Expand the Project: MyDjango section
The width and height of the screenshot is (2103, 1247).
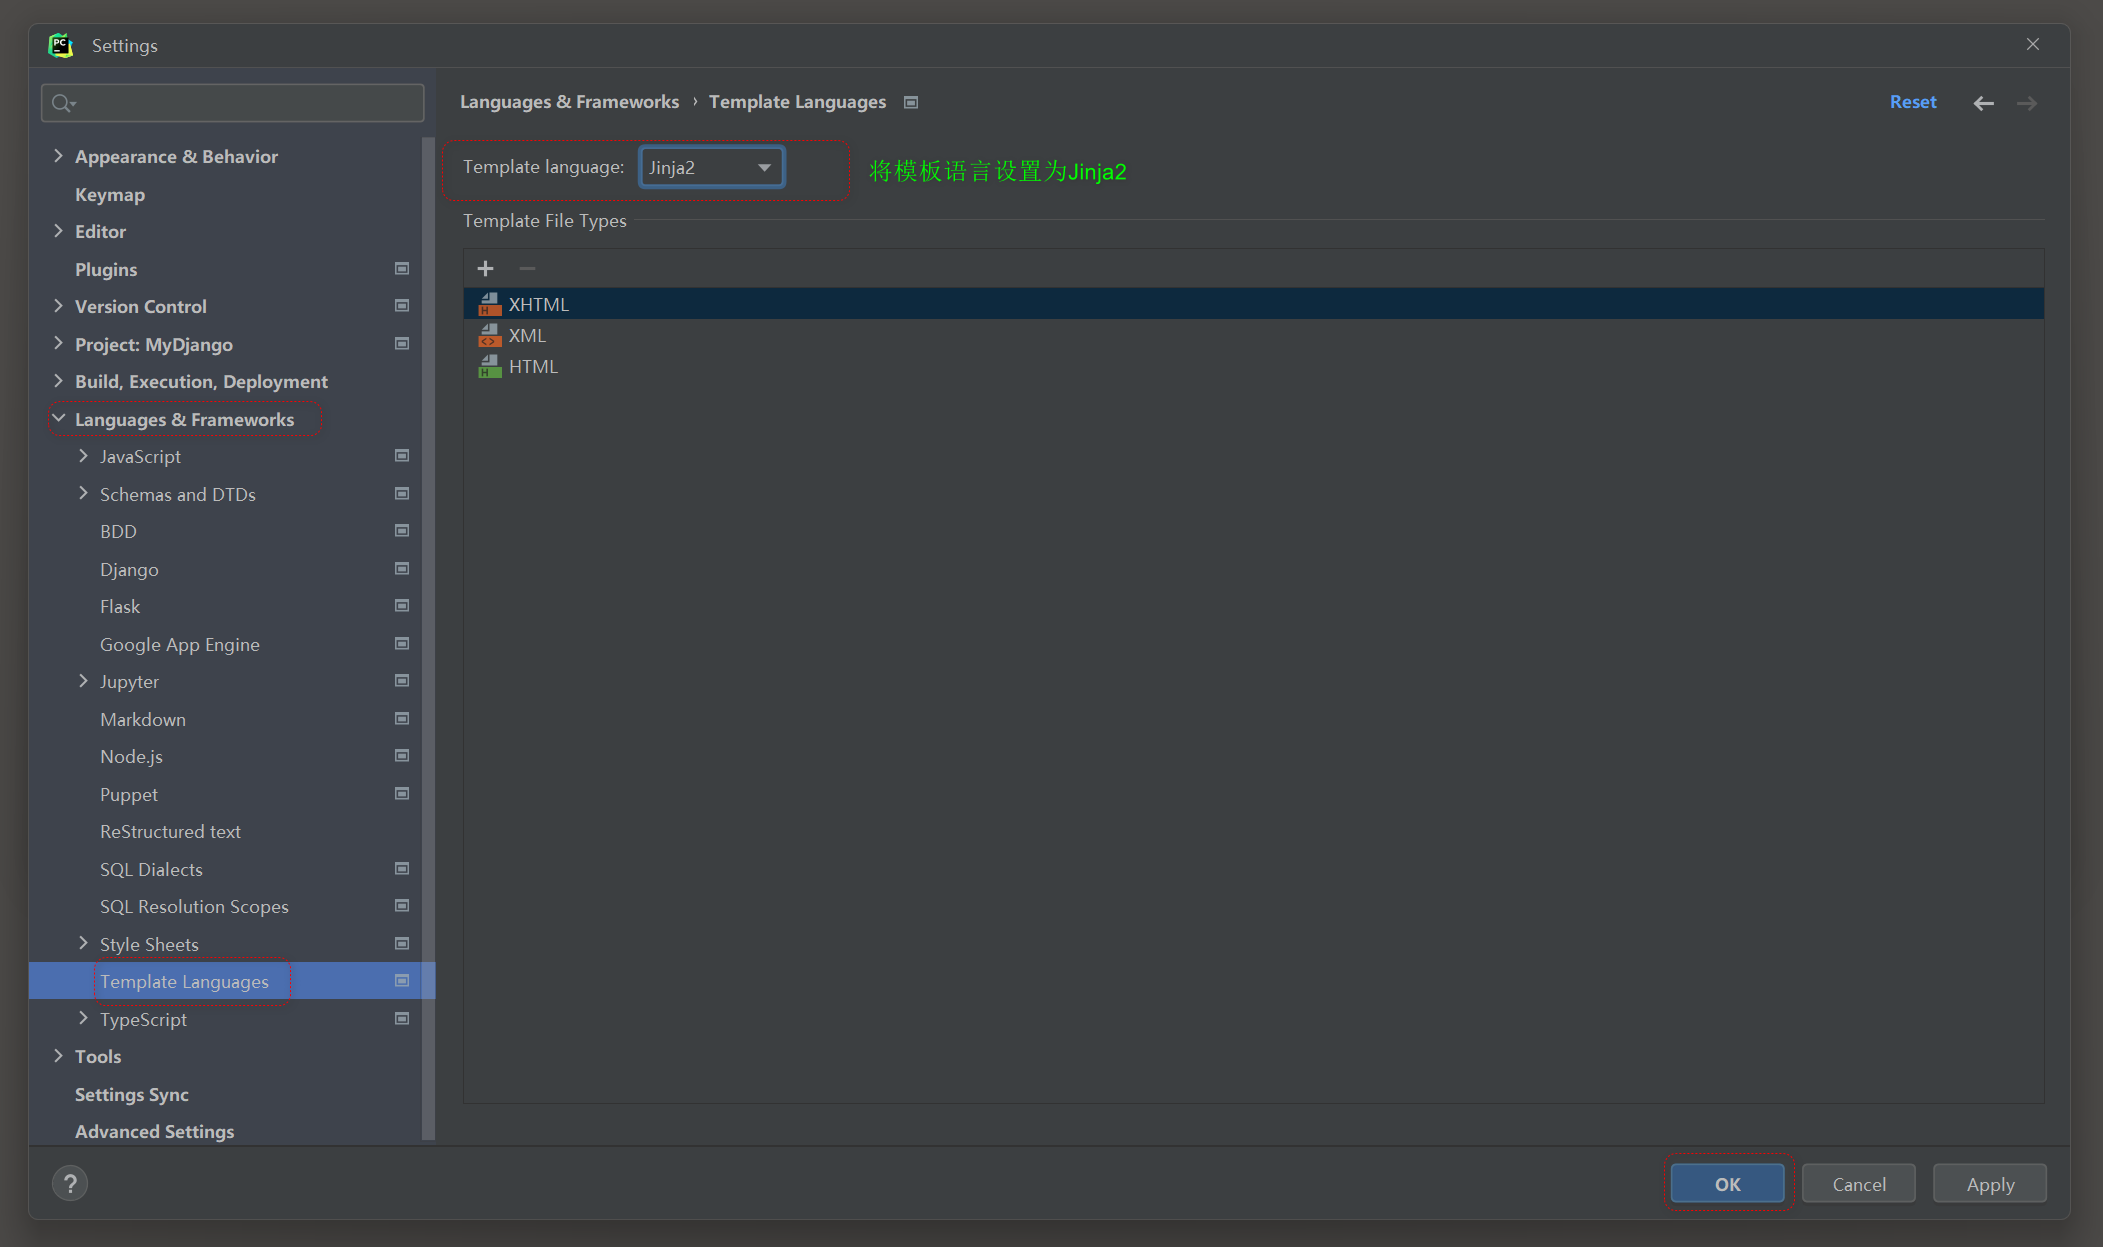(x=58, y=344)
